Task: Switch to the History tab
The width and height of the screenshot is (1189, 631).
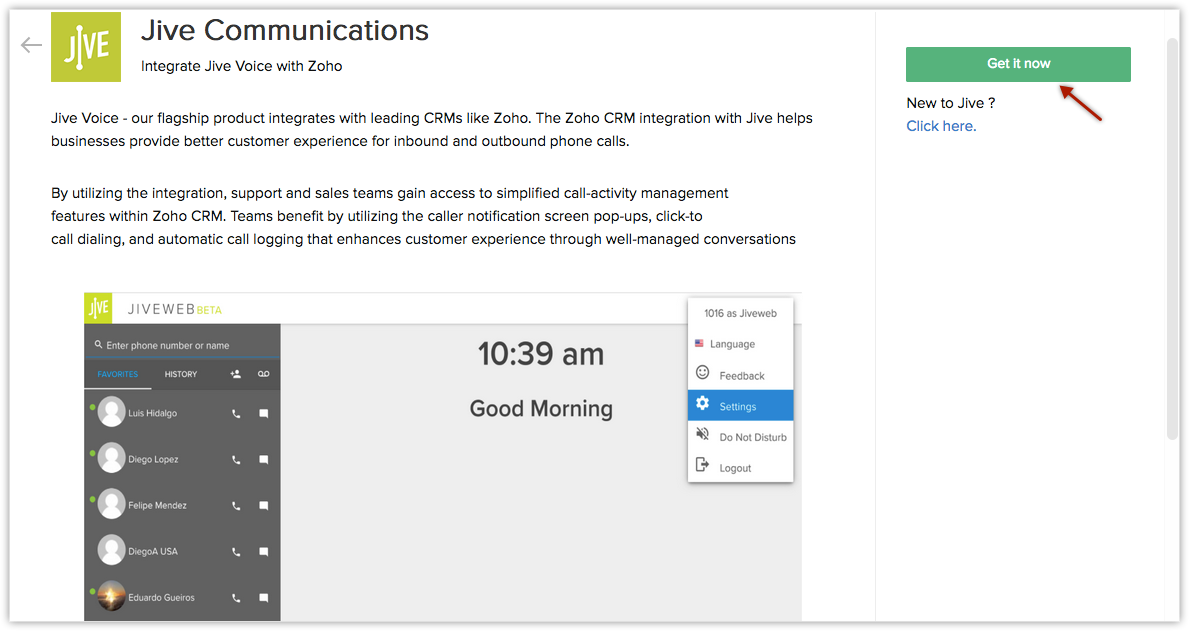Action: point(180,374)
